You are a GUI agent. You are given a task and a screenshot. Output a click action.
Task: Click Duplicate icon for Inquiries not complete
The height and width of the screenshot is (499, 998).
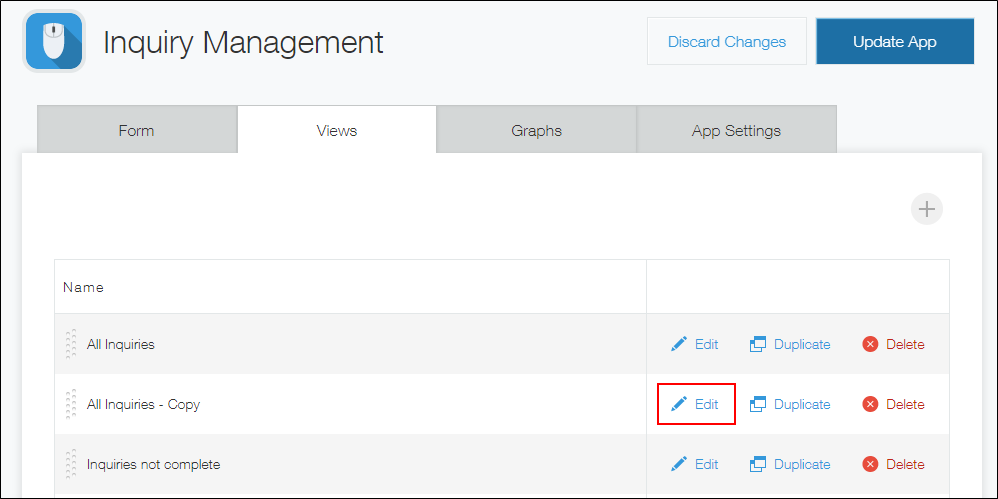coord(758,464)
